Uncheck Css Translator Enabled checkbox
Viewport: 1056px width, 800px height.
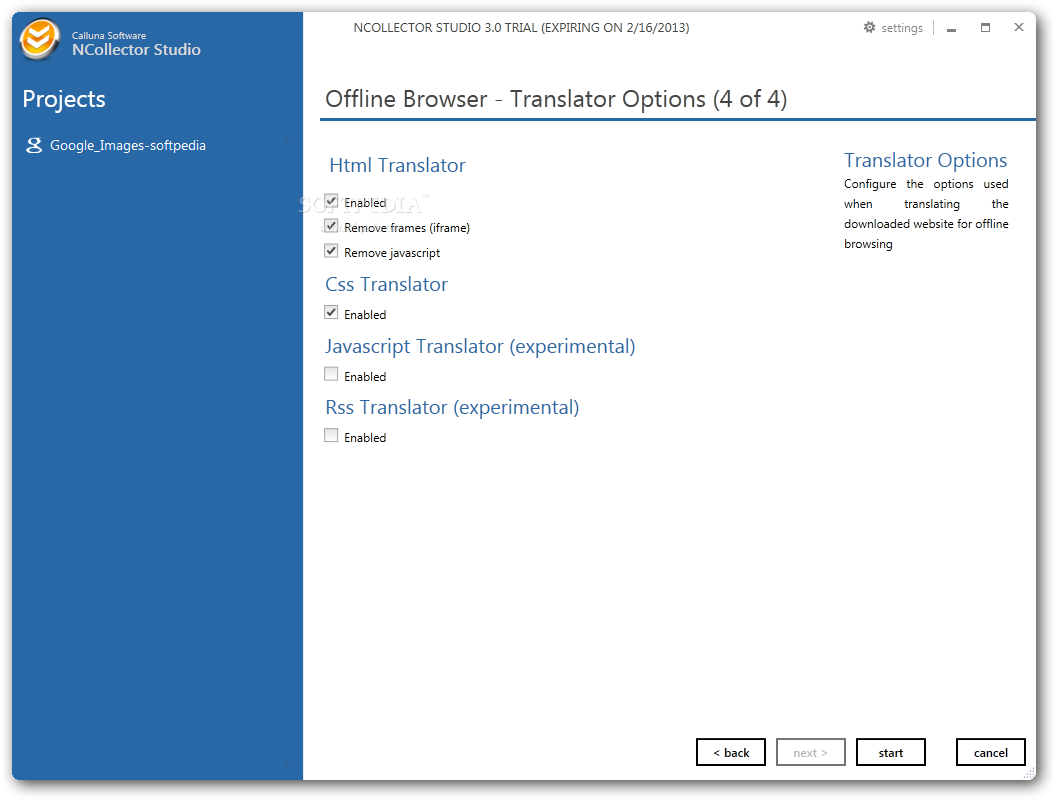pyautogui.click(x=331, y=312)
